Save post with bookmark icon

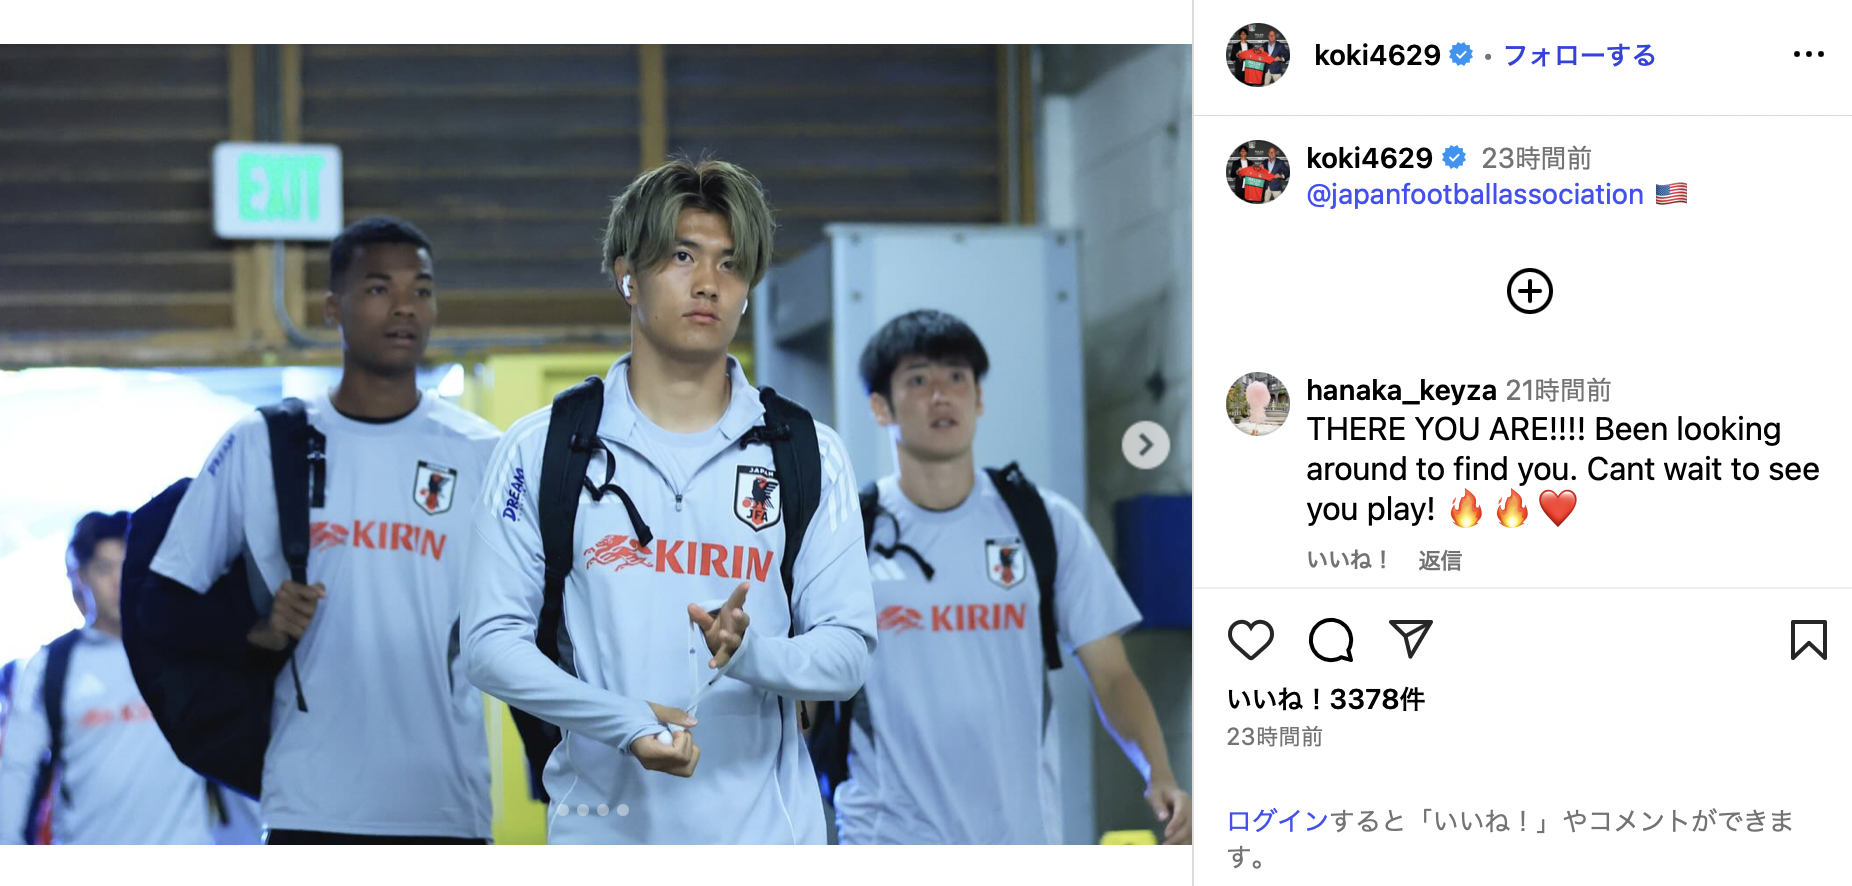pos(1808,640)
